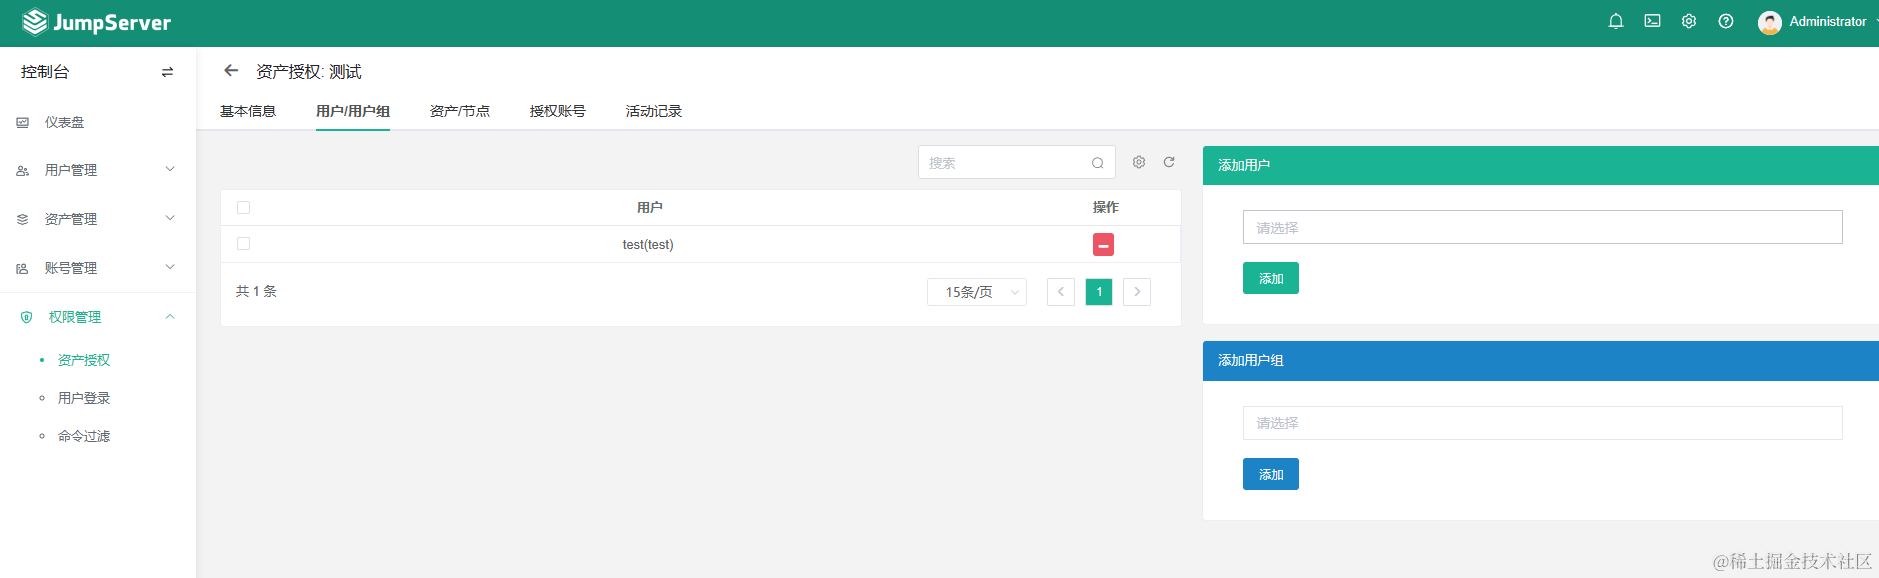Switch to the 基本信息 tab
Screen dimensions: 1879x578
(248, 111)
